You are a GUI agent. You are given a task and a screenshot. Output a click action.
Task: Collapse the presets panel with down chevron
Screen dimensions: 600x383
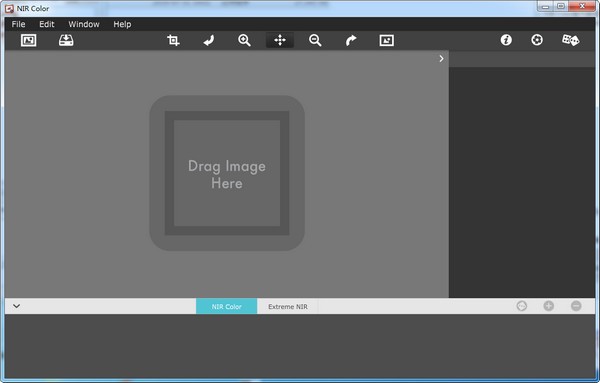click(16, 306)
